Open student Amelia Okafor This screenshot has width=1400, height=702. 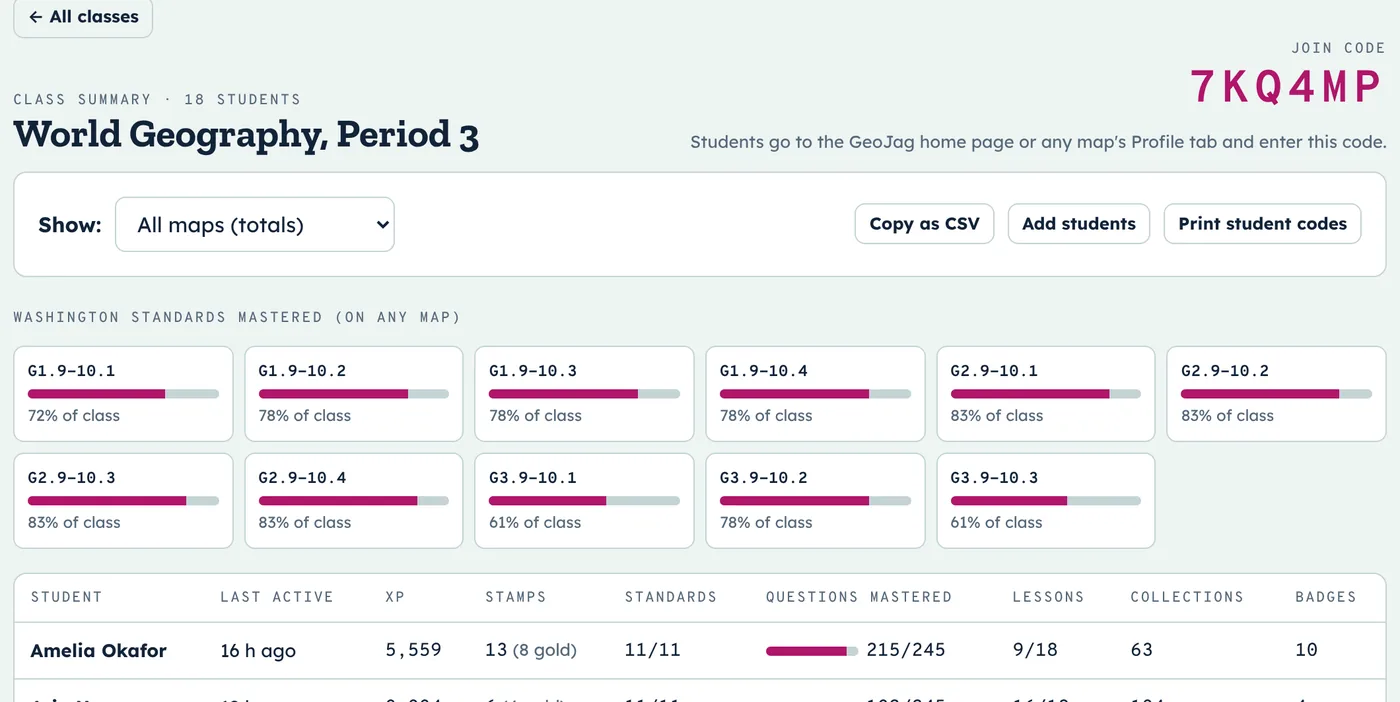click(98, 650)
